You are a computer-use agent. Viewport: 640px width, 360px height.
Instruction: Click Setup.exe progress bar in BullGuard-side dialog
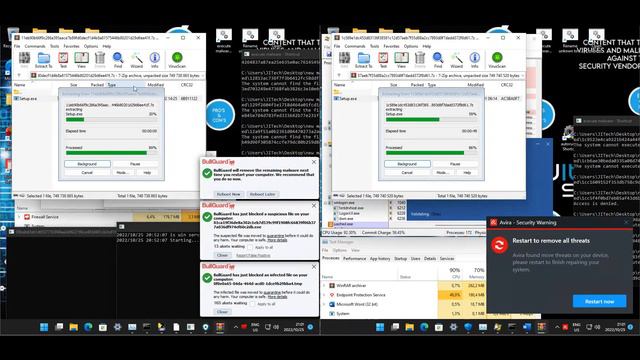(x=111, y=119)
